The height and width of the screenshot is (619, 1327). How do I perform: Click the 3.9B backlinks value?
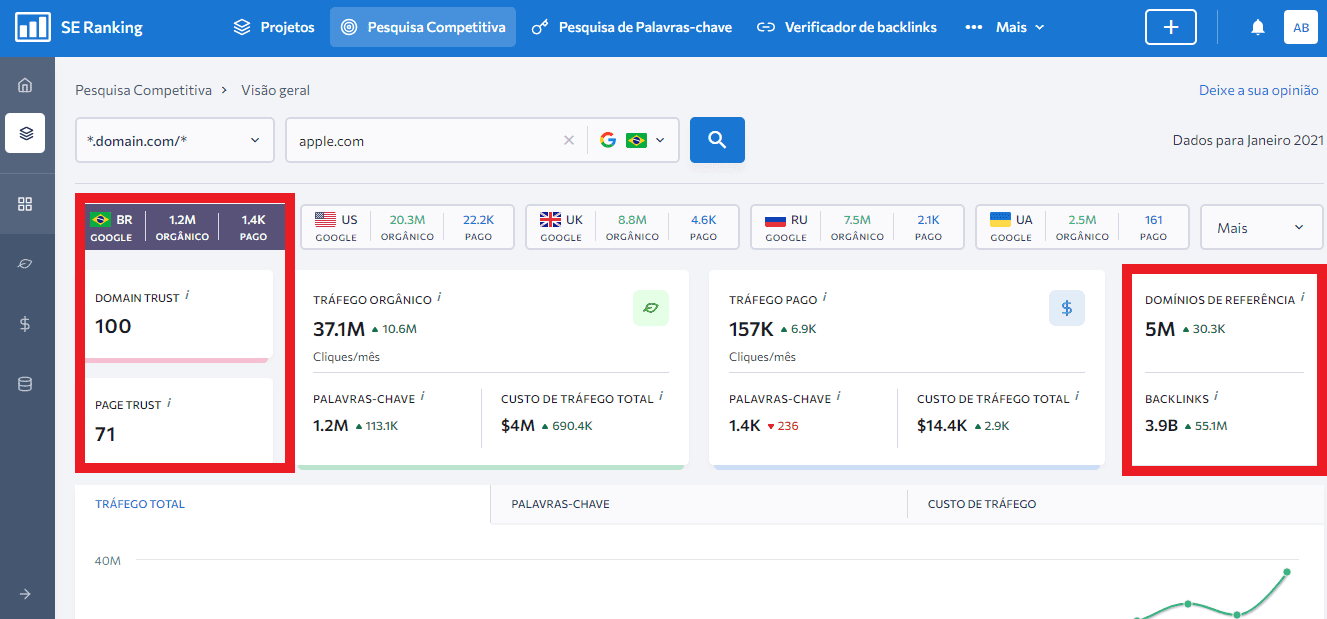tap(1161, 425)
